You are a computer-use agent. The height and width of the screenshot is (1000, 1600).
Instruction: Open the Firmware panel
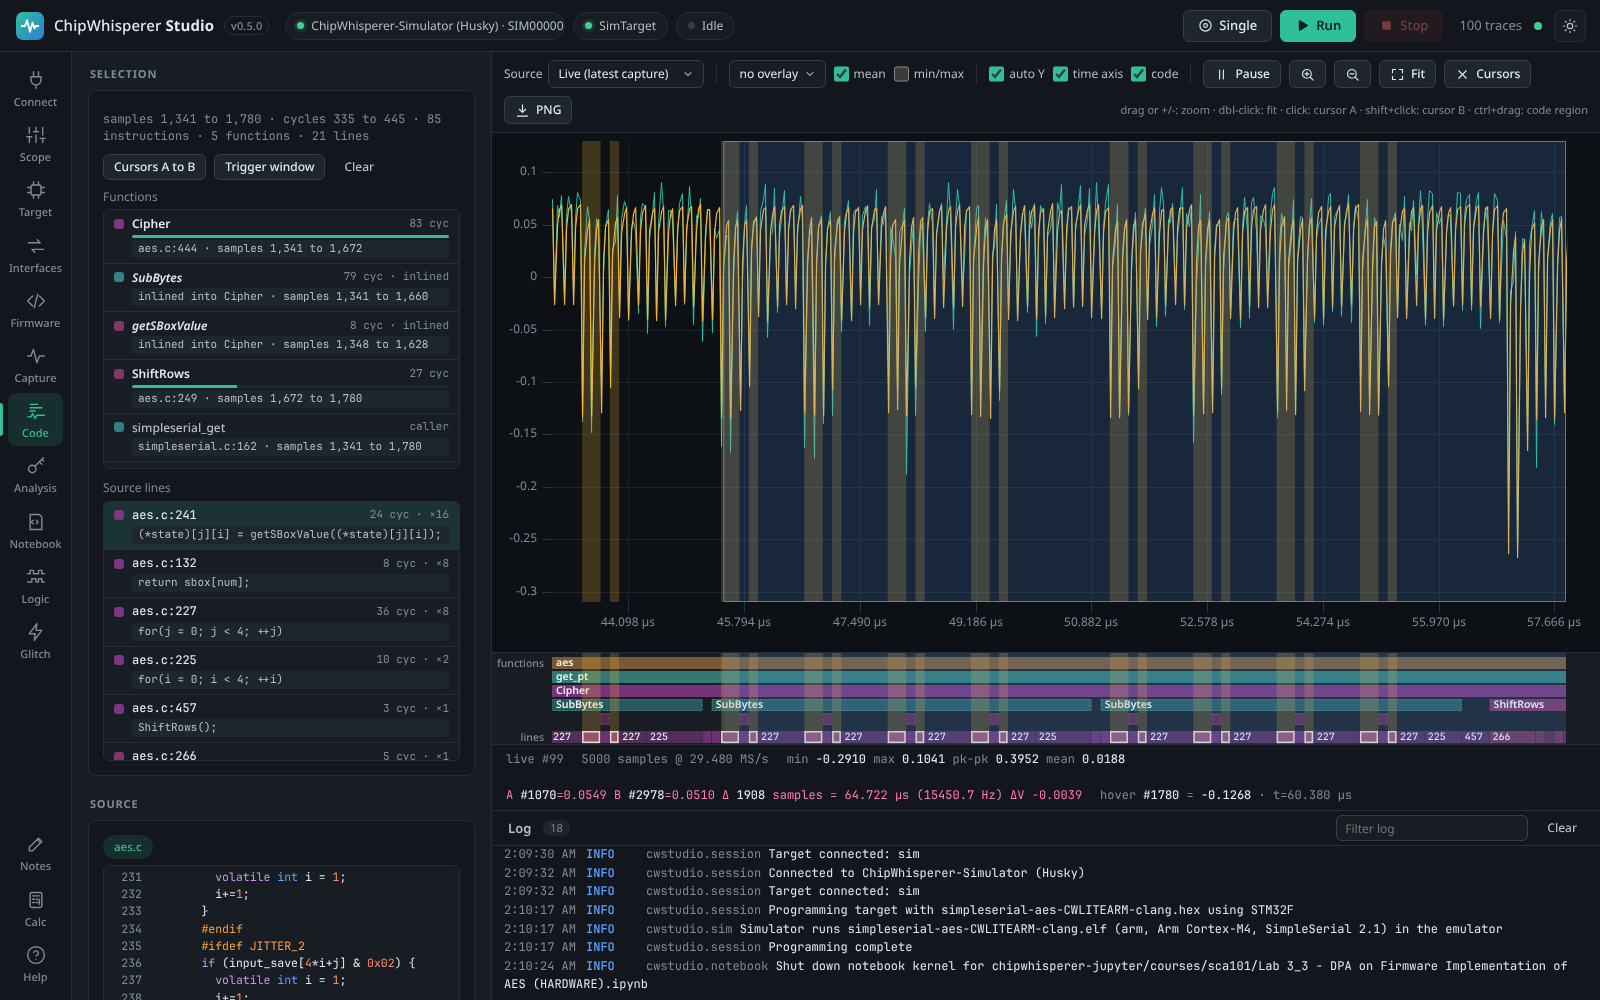[x=35, y=310]
